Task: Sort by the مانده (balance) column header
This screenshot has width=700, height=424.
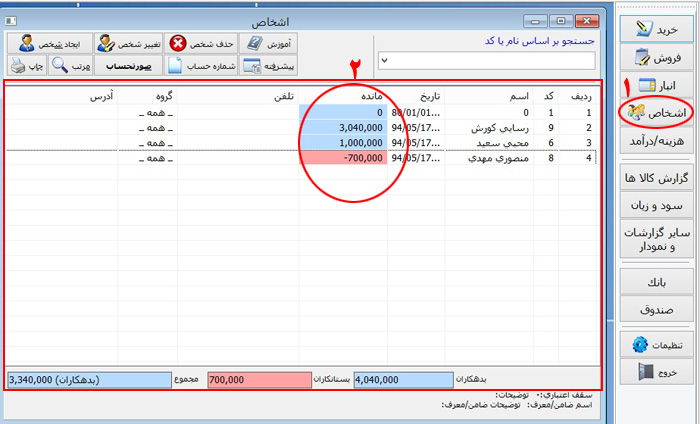Action: tap(343, 97)
